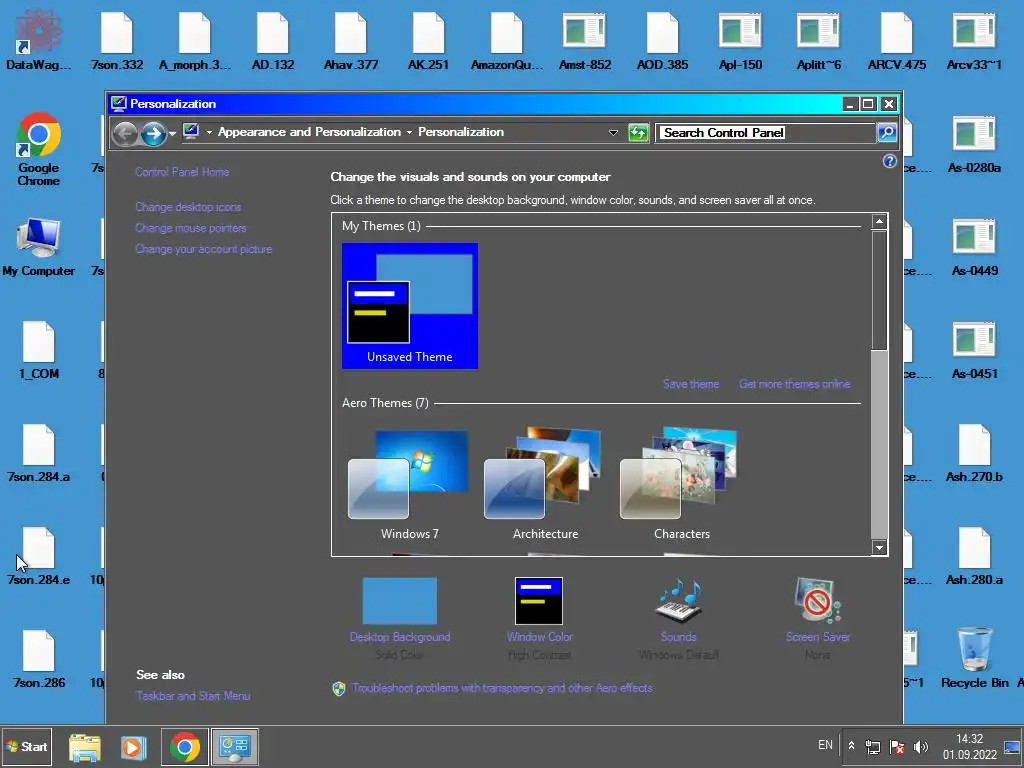Select the Apl-150 desktop icon
The image size is (1024, 768).
740,41
